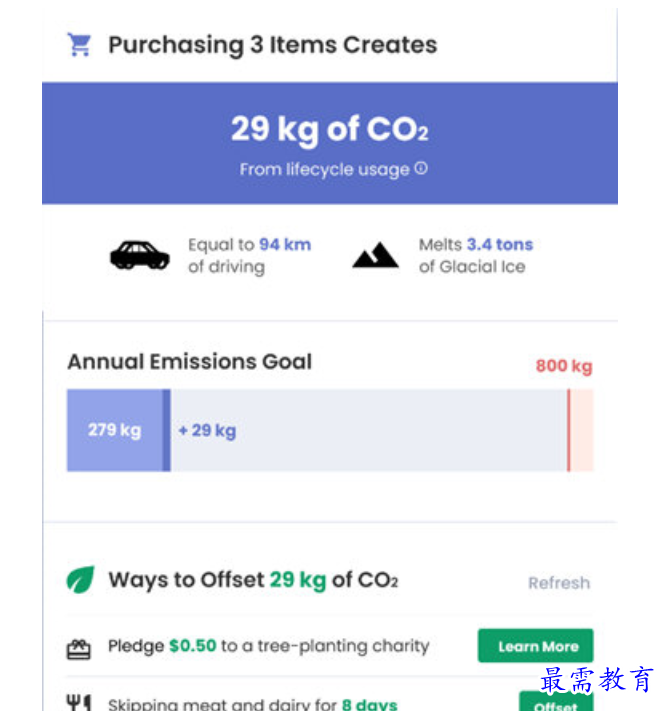Click the Offset button for skipping meat
Screen dimensions: 662x711
pos(556,701)
